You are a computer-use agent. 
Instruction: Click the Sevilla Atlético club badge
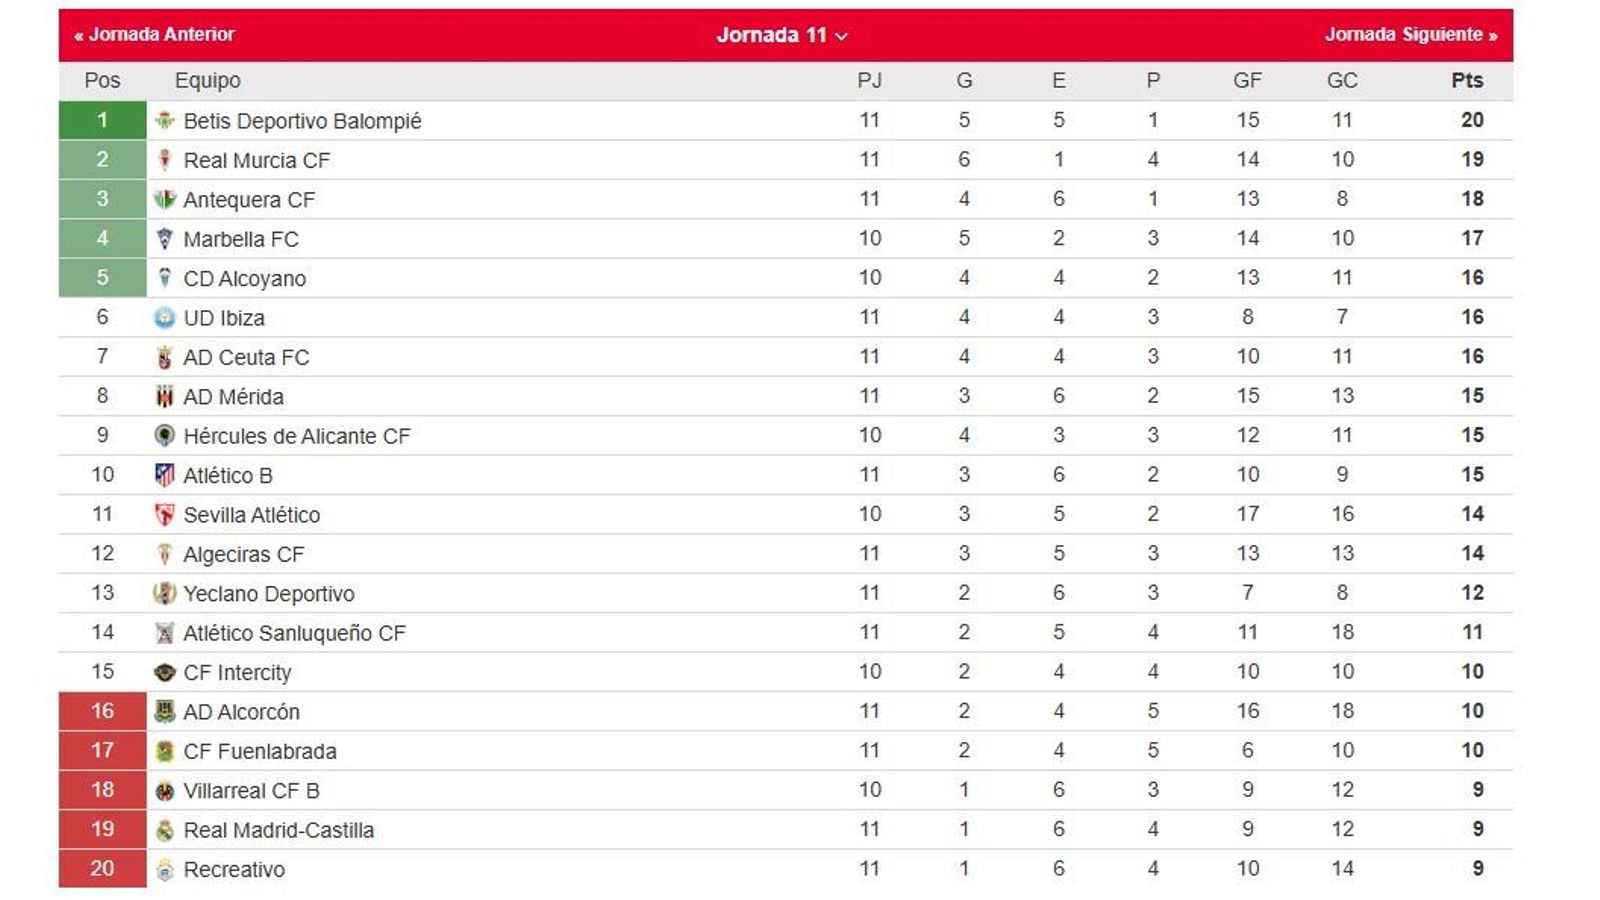tap(165, 514)
